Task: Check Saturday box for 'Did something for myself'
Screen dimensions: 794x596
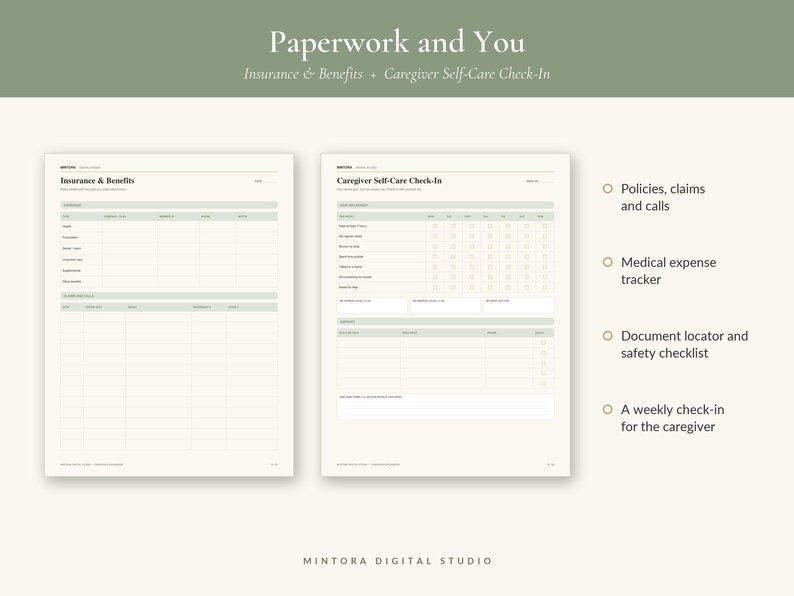Action: (527, 277)
